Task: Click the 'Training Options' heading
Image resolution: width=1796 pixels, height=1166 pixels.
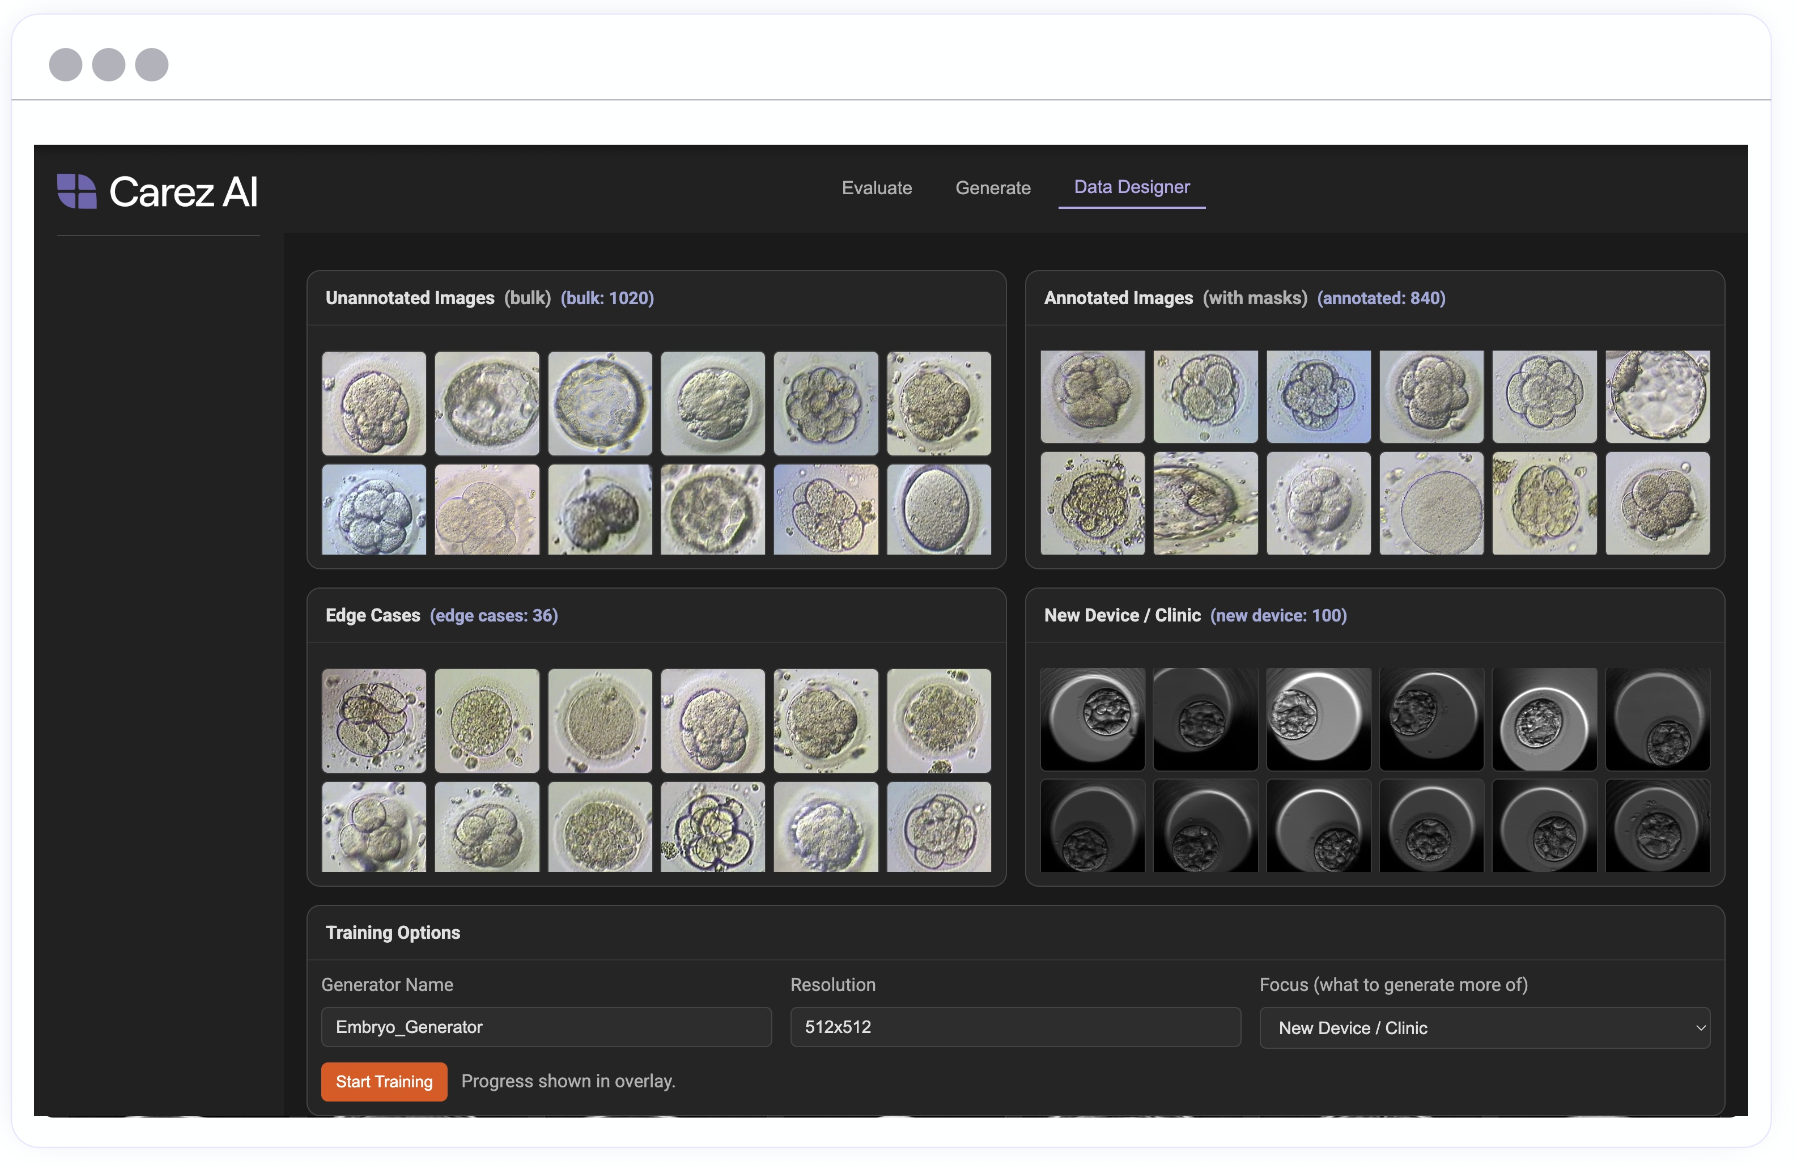Action: (x=393, y=932)
